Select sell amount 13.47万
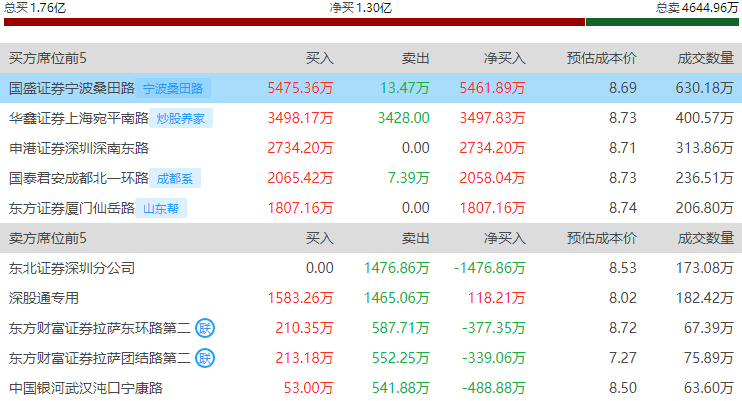The height and width of the screenshot is (401, 742). 405,88
